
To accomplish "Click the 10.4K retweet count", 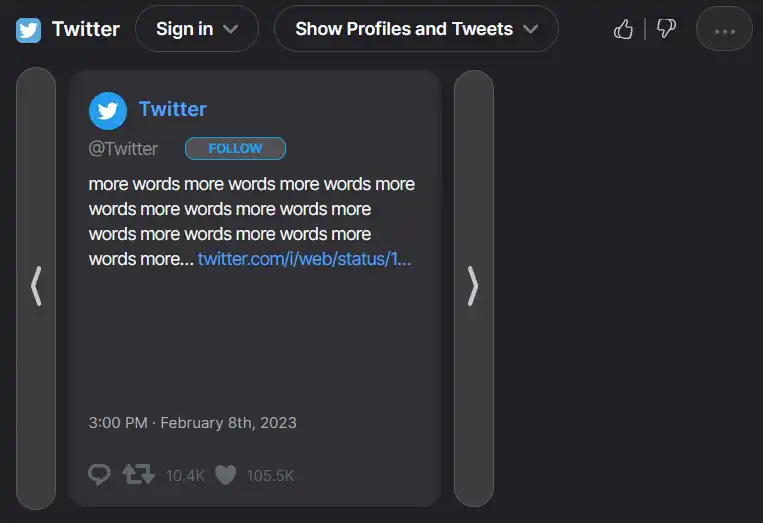I will (185, 476).
